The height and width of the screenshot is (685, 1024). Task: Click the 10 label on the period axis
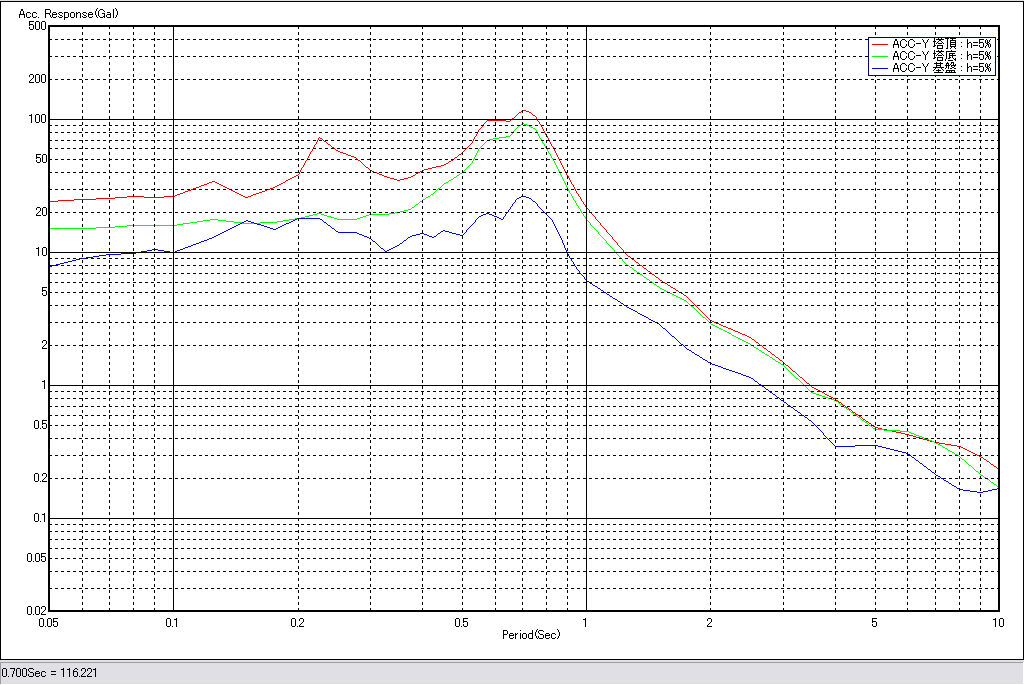click(997, 623)
